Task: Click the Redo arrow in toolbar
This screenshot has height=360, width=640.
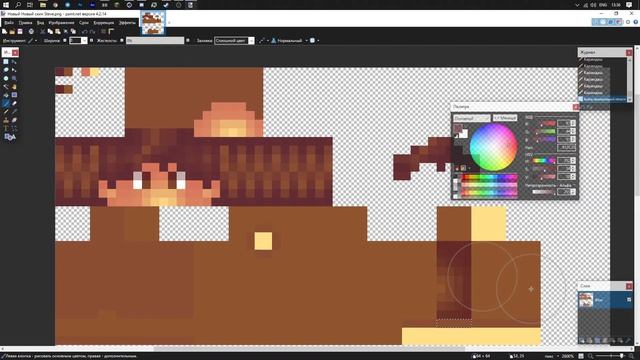Action: [x=93, y=31]
